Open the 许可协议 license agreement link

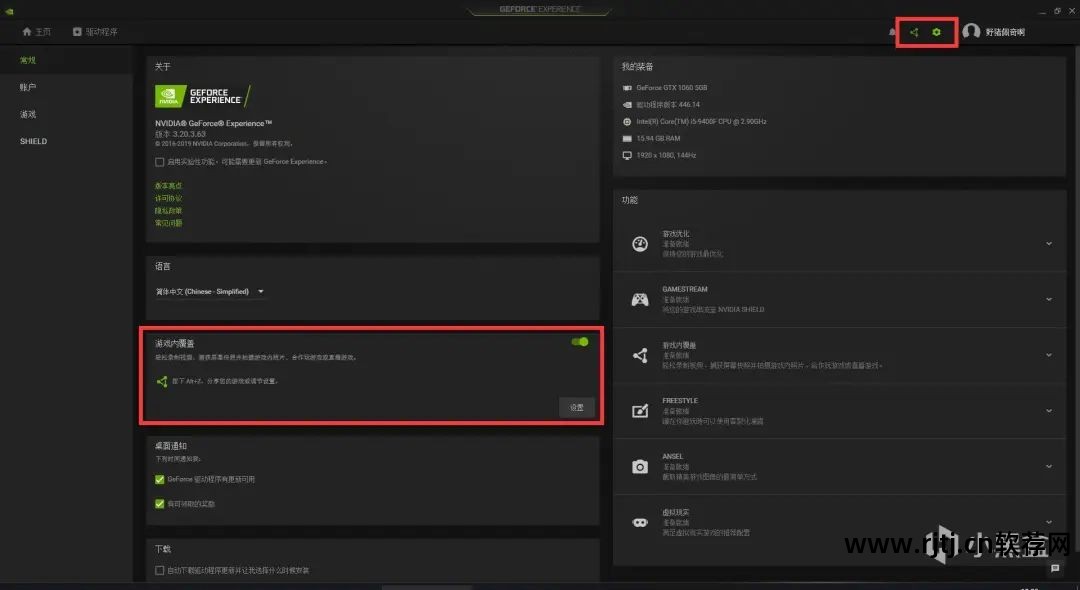pos(169,198)
